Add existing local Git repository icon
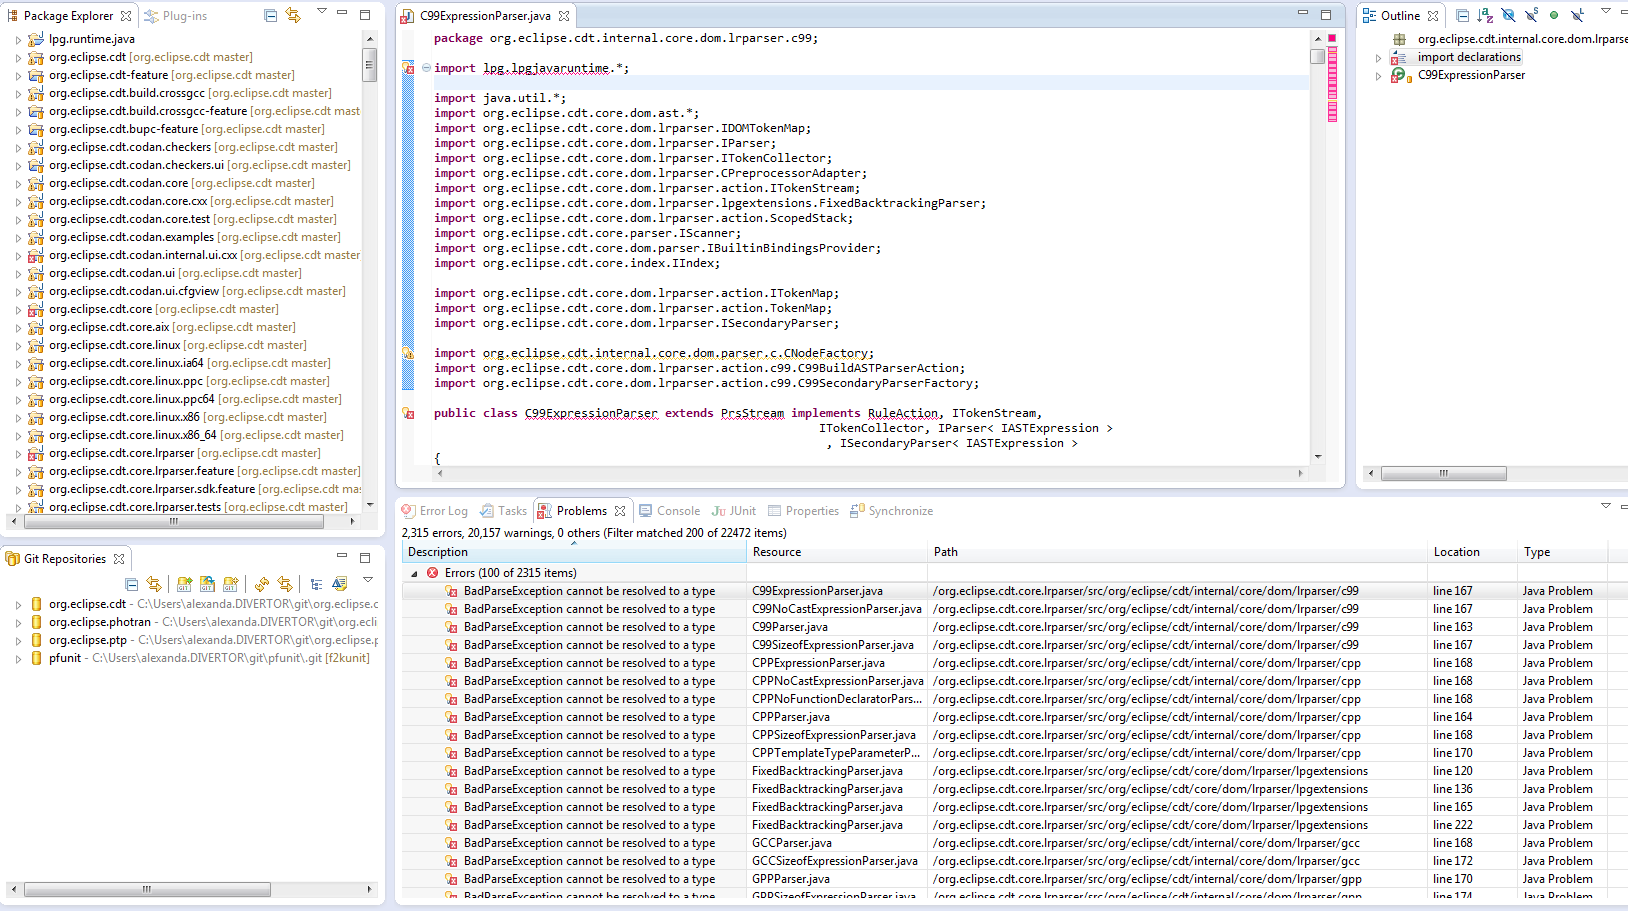This screenshot has height=911, width=1628. [184, 584]
